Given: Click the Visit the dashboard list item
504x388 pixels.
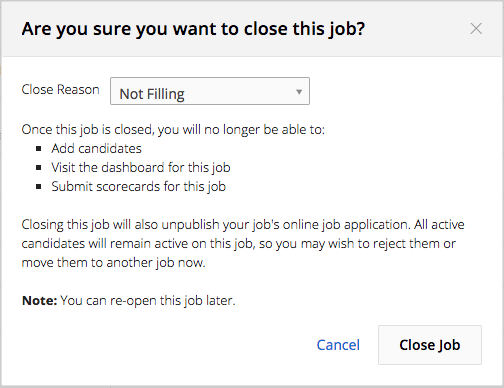Looking at the screenshot, I should [x=141, y=168].
